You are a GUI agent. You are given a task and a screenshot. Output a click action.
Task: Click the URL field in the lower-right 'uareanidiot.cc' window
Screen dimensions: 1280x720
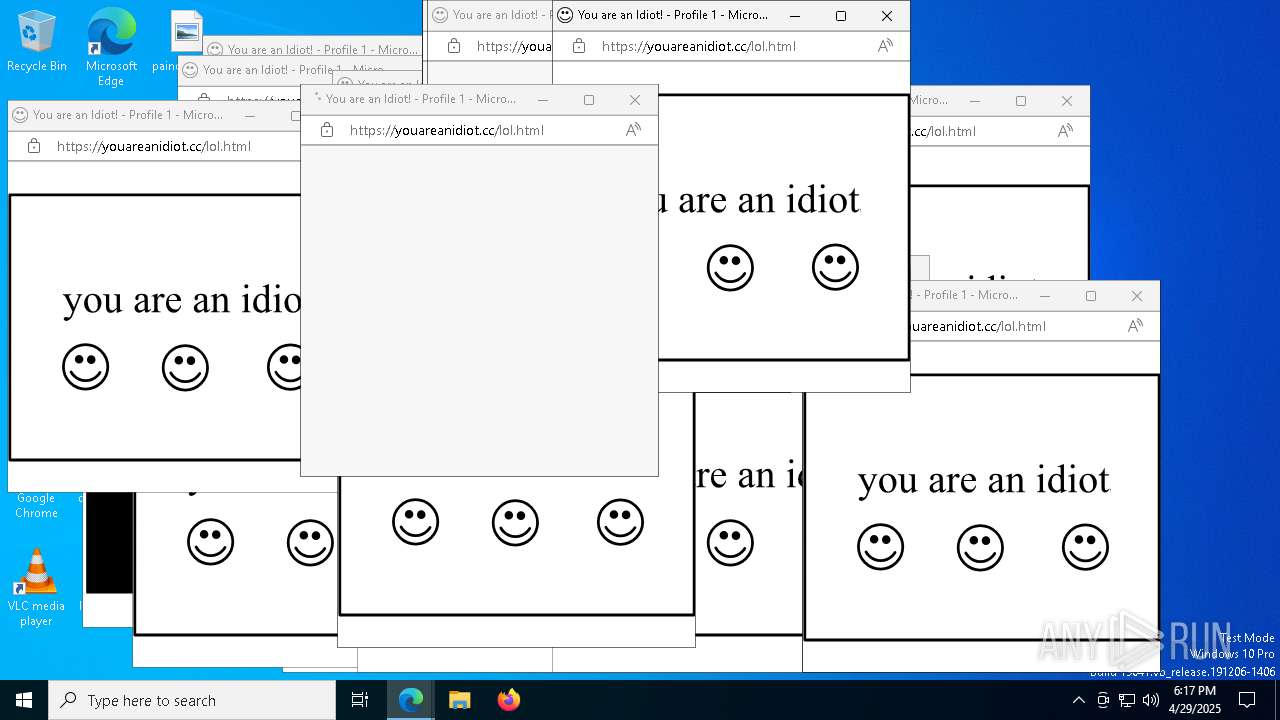click(x=979, y=326)
